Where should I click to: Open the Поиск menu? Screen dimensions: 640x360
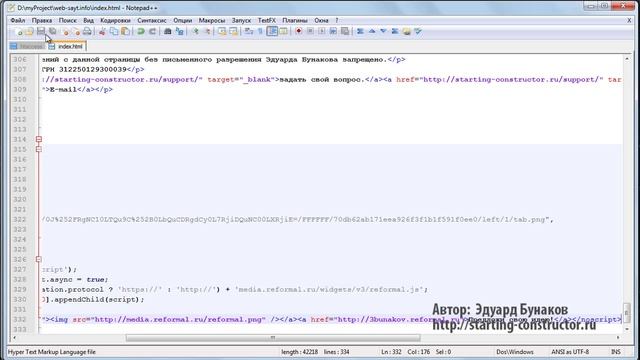coord(67,20)
